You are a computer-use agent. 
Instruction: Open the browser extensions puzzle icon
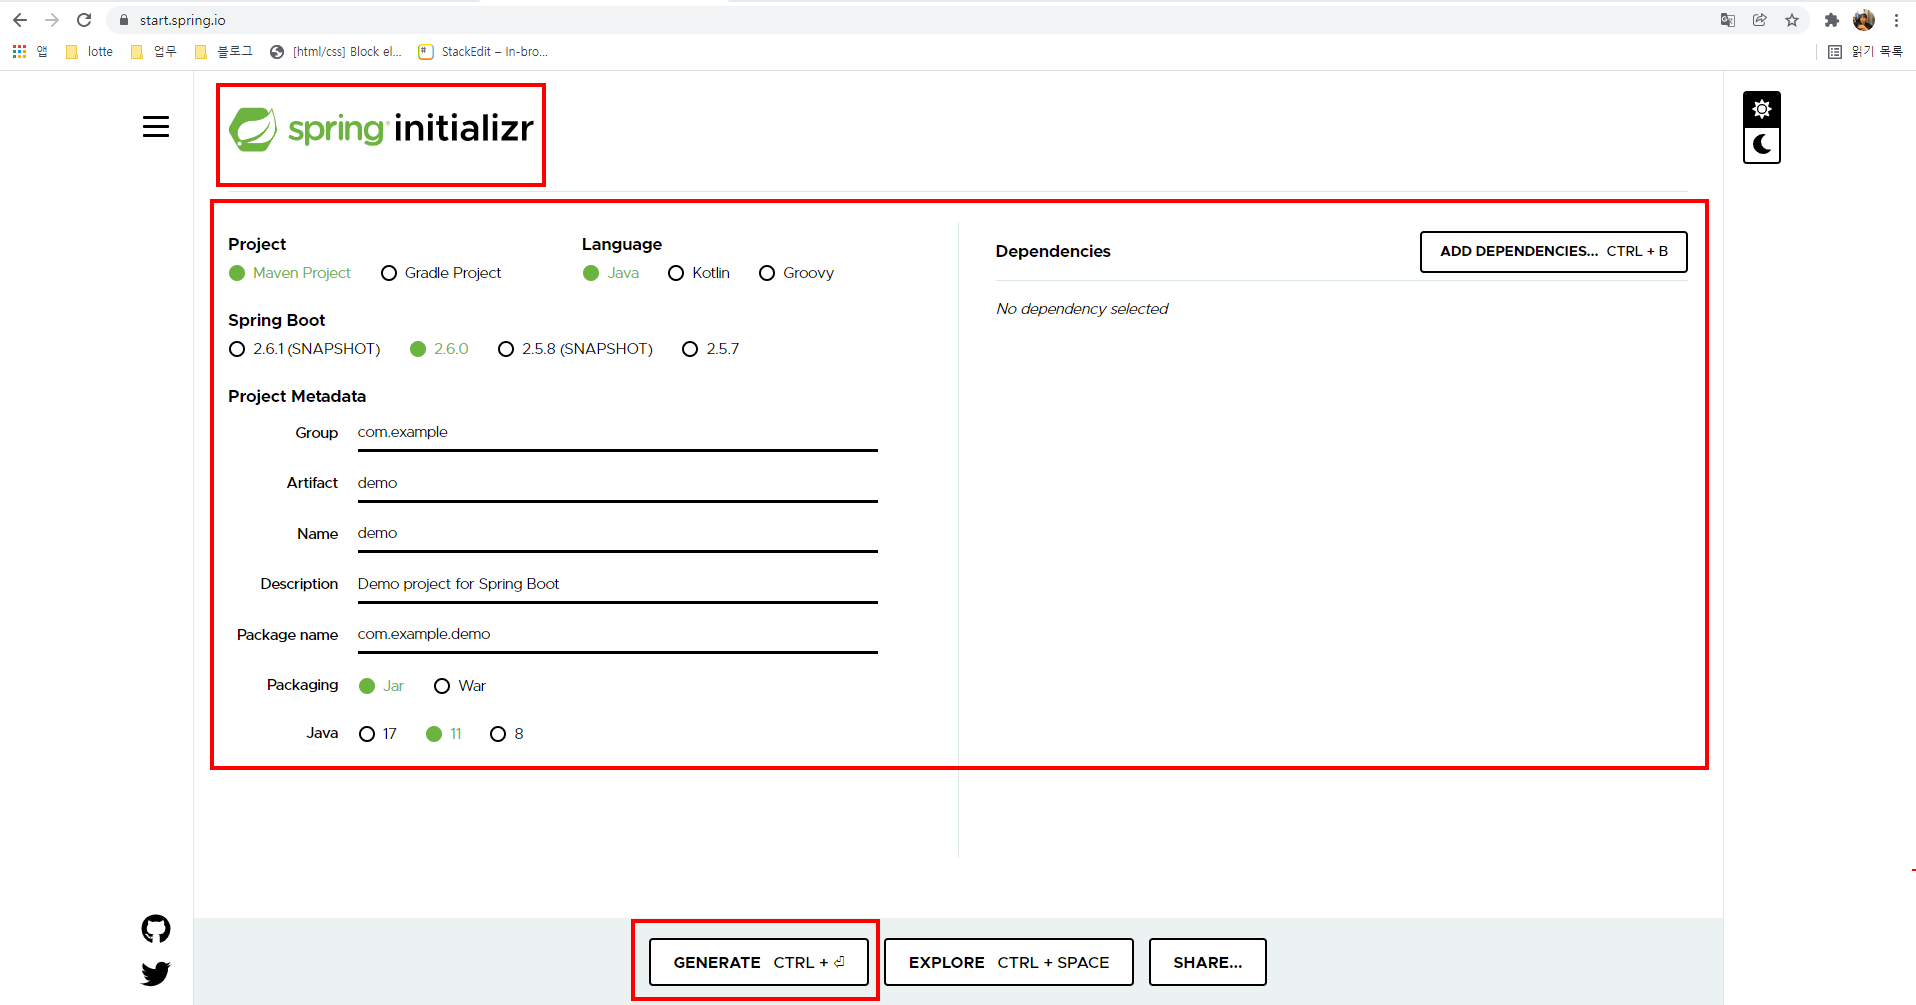[x=1832, y=20]
